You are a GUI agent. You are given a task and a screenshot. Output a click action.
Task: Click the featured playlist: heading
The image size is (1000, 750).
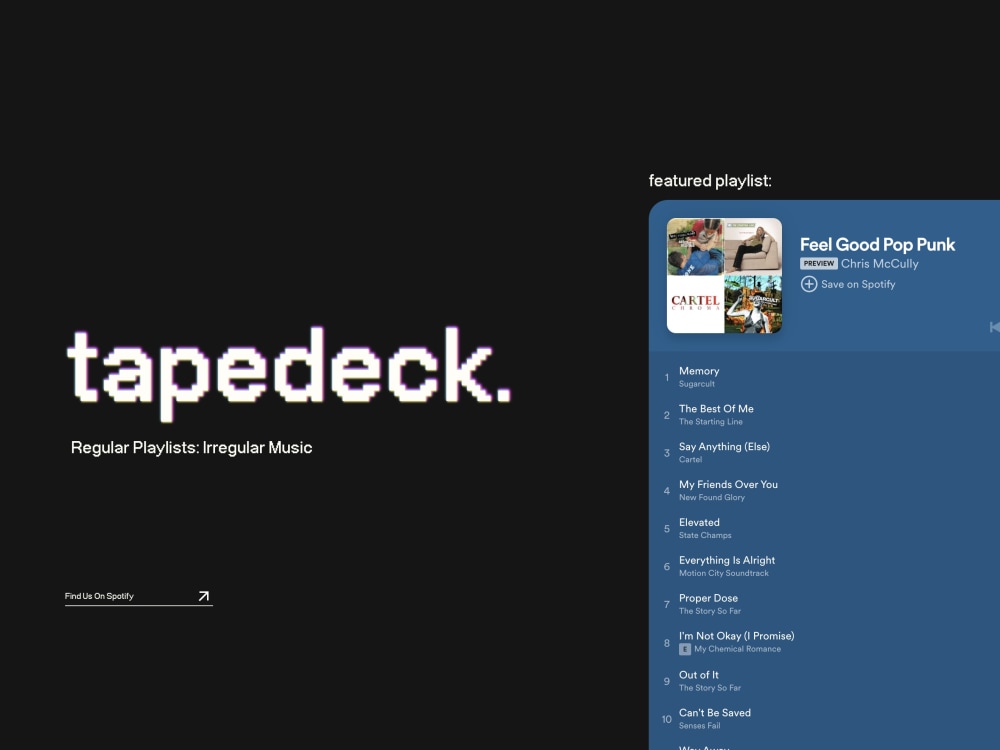pos(710,181)
